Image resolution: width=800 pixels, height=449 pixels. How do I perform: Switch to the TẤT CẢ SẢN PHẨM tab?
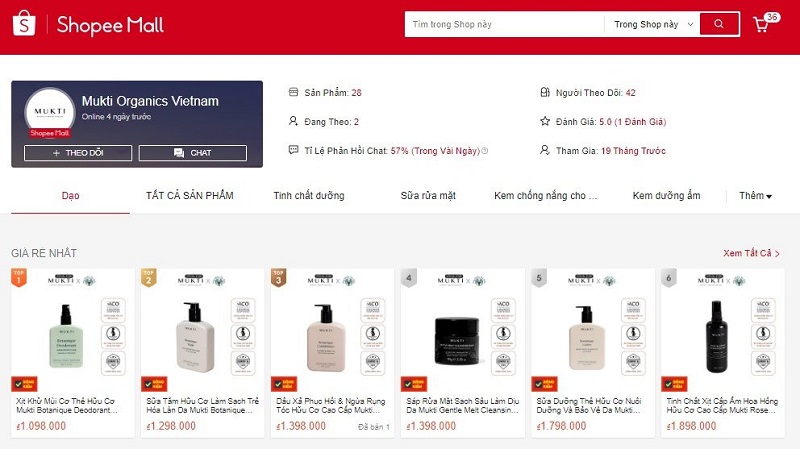[189, 195]
